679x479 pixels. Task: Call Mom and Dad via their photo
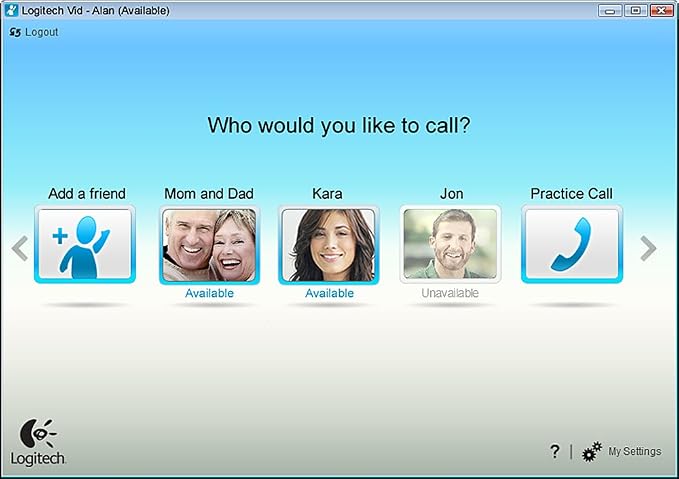210,245
